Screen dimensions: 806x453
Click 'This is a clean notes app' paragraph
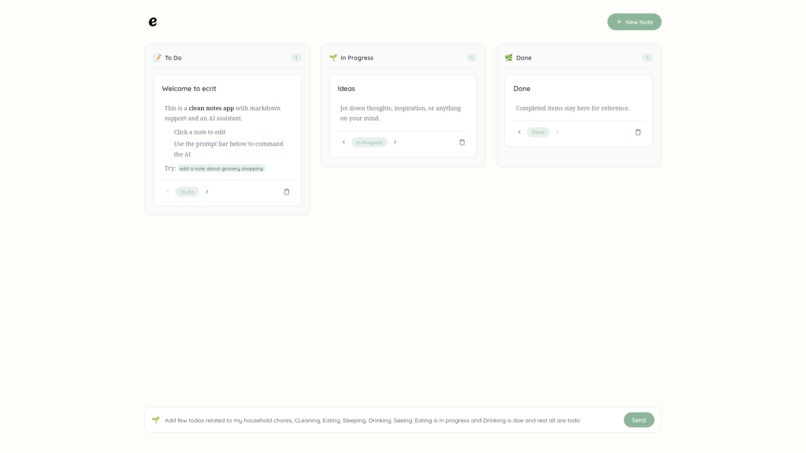222,113
